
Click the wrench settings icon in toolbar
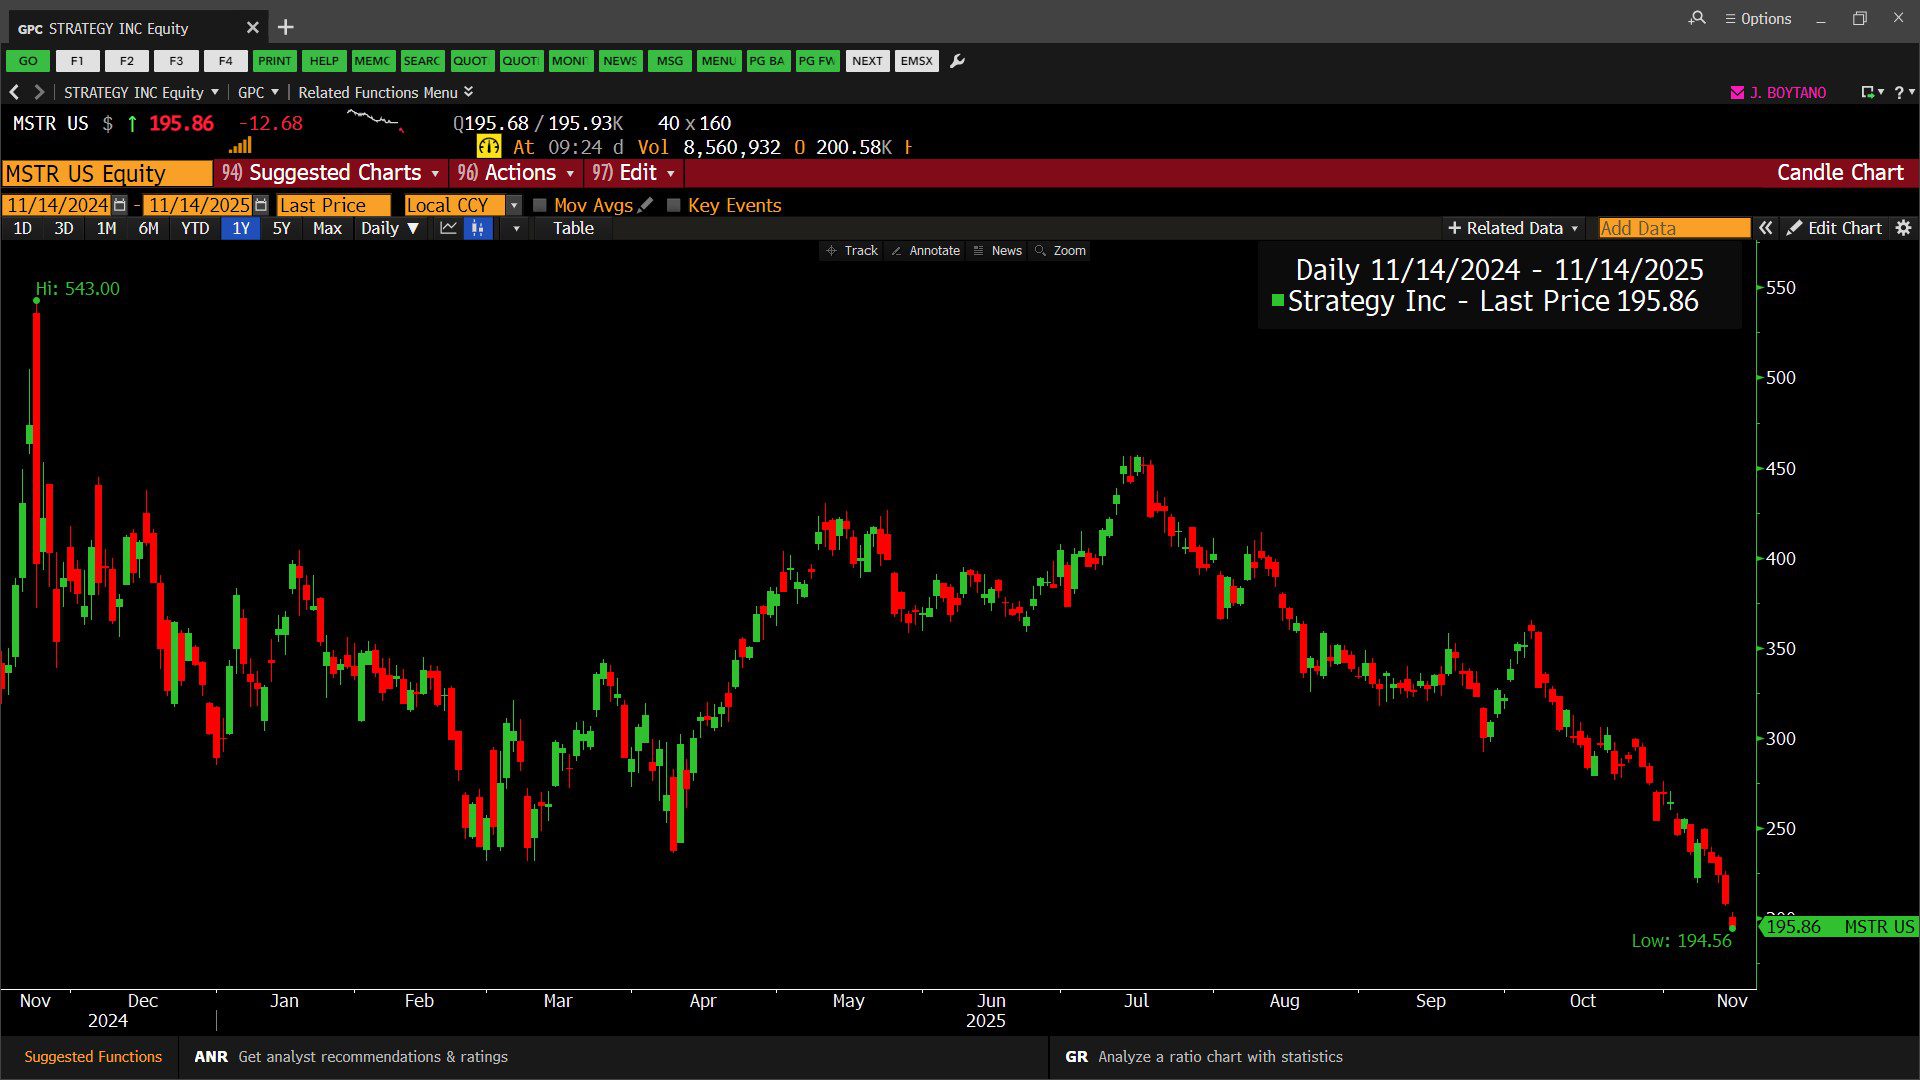[957, 61]
